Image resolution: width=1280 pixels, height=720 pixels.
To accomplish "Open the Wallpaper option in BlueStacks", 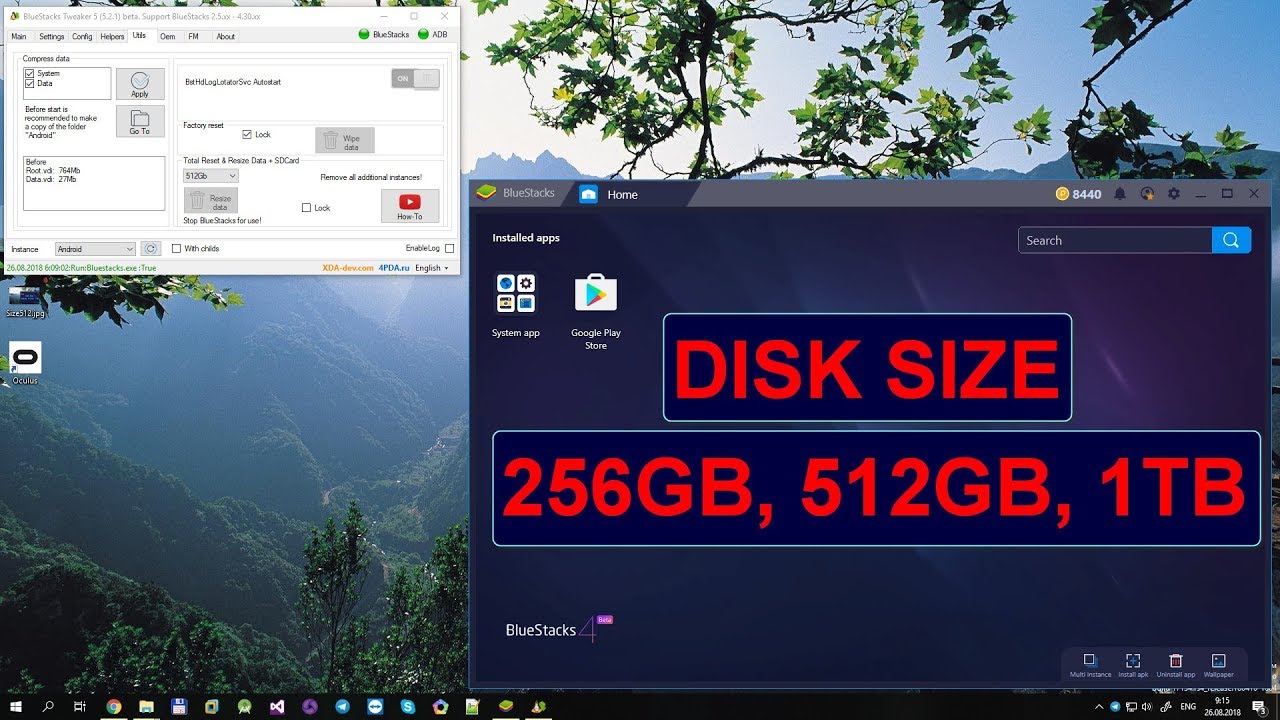I will [x=1218, y=665].
